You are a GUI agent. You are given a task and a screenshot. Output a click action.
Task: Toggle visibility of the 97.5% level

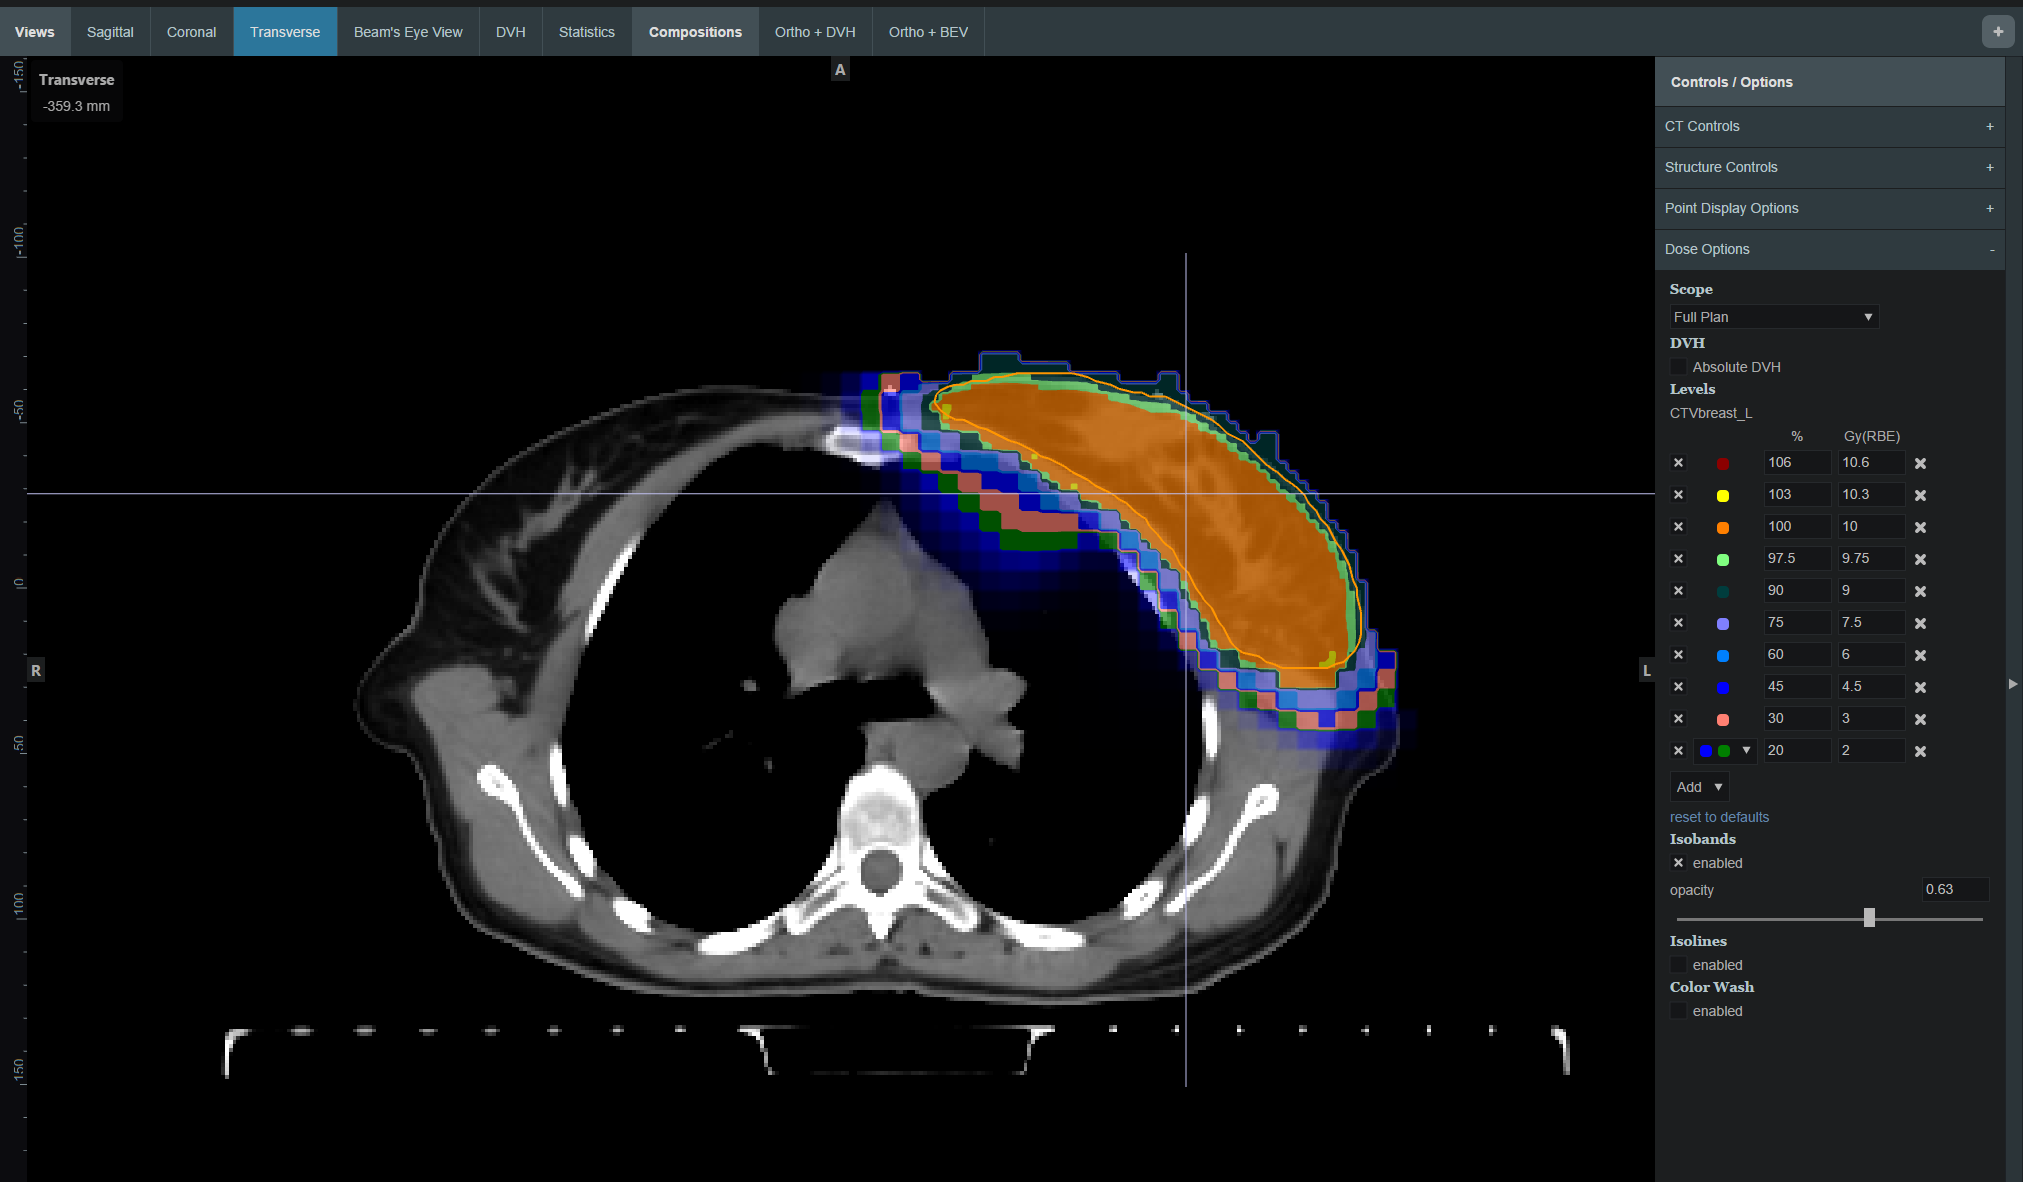(x=1679, y=559)
